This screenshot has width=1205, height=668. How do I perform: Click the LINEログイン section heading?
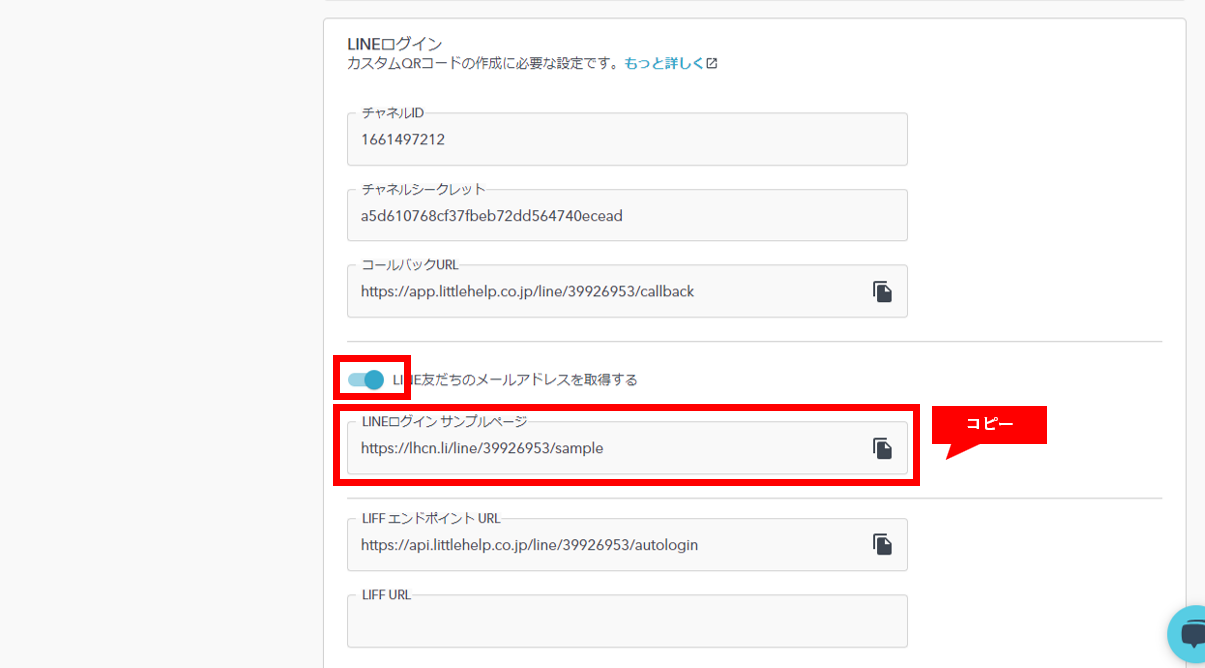(x=394, y=44)
